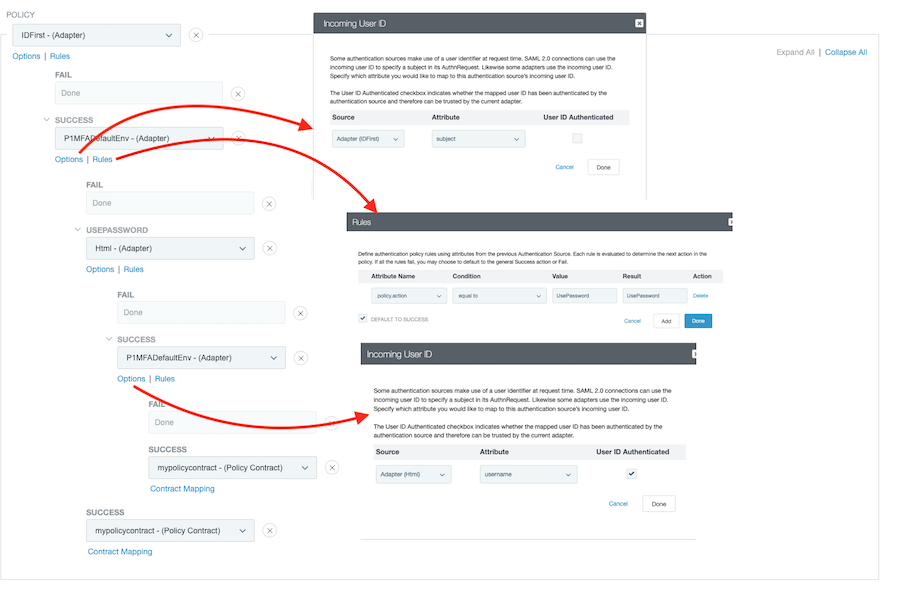Delete the policy.action rule
900x602 pixels.
[x=700, y=296]
